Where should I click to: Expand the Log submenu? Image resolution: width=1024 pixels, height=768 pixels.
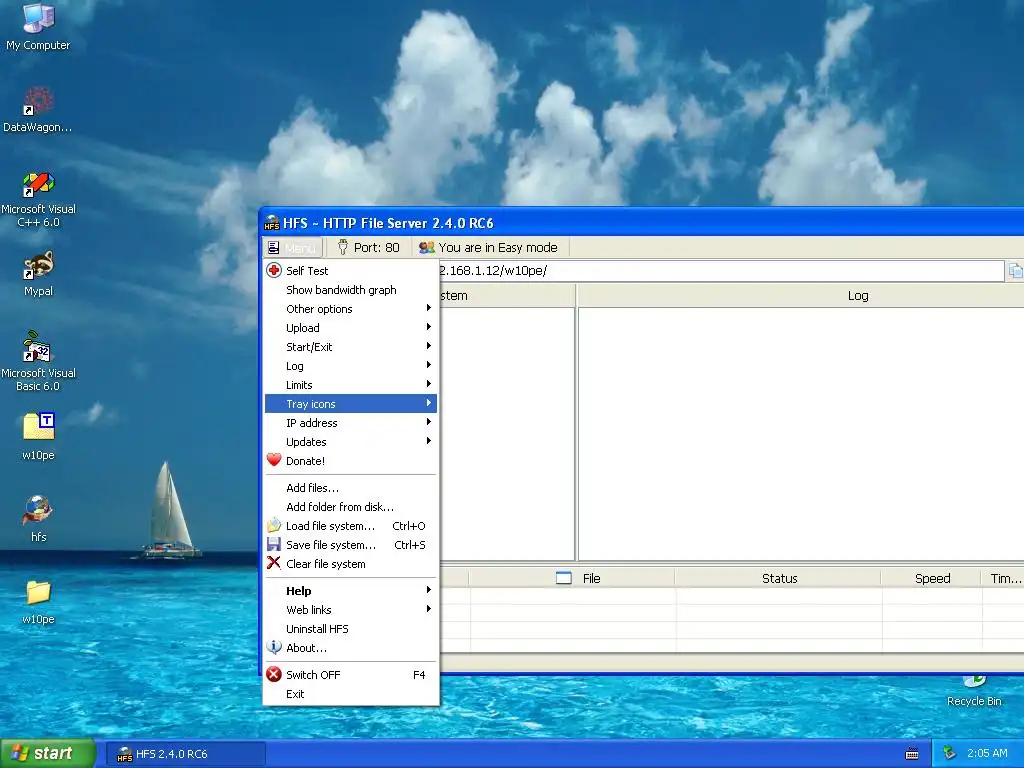tap(351, 366)
